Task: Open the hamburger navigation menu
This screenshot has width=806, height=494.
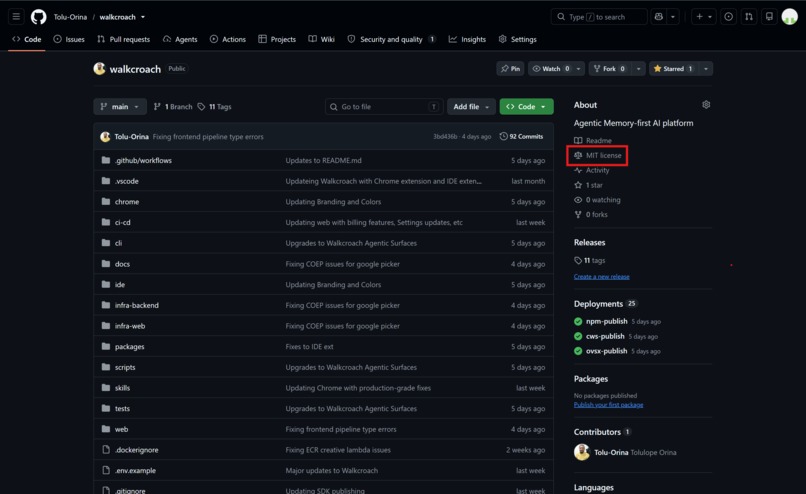Action: pos(16,16)
